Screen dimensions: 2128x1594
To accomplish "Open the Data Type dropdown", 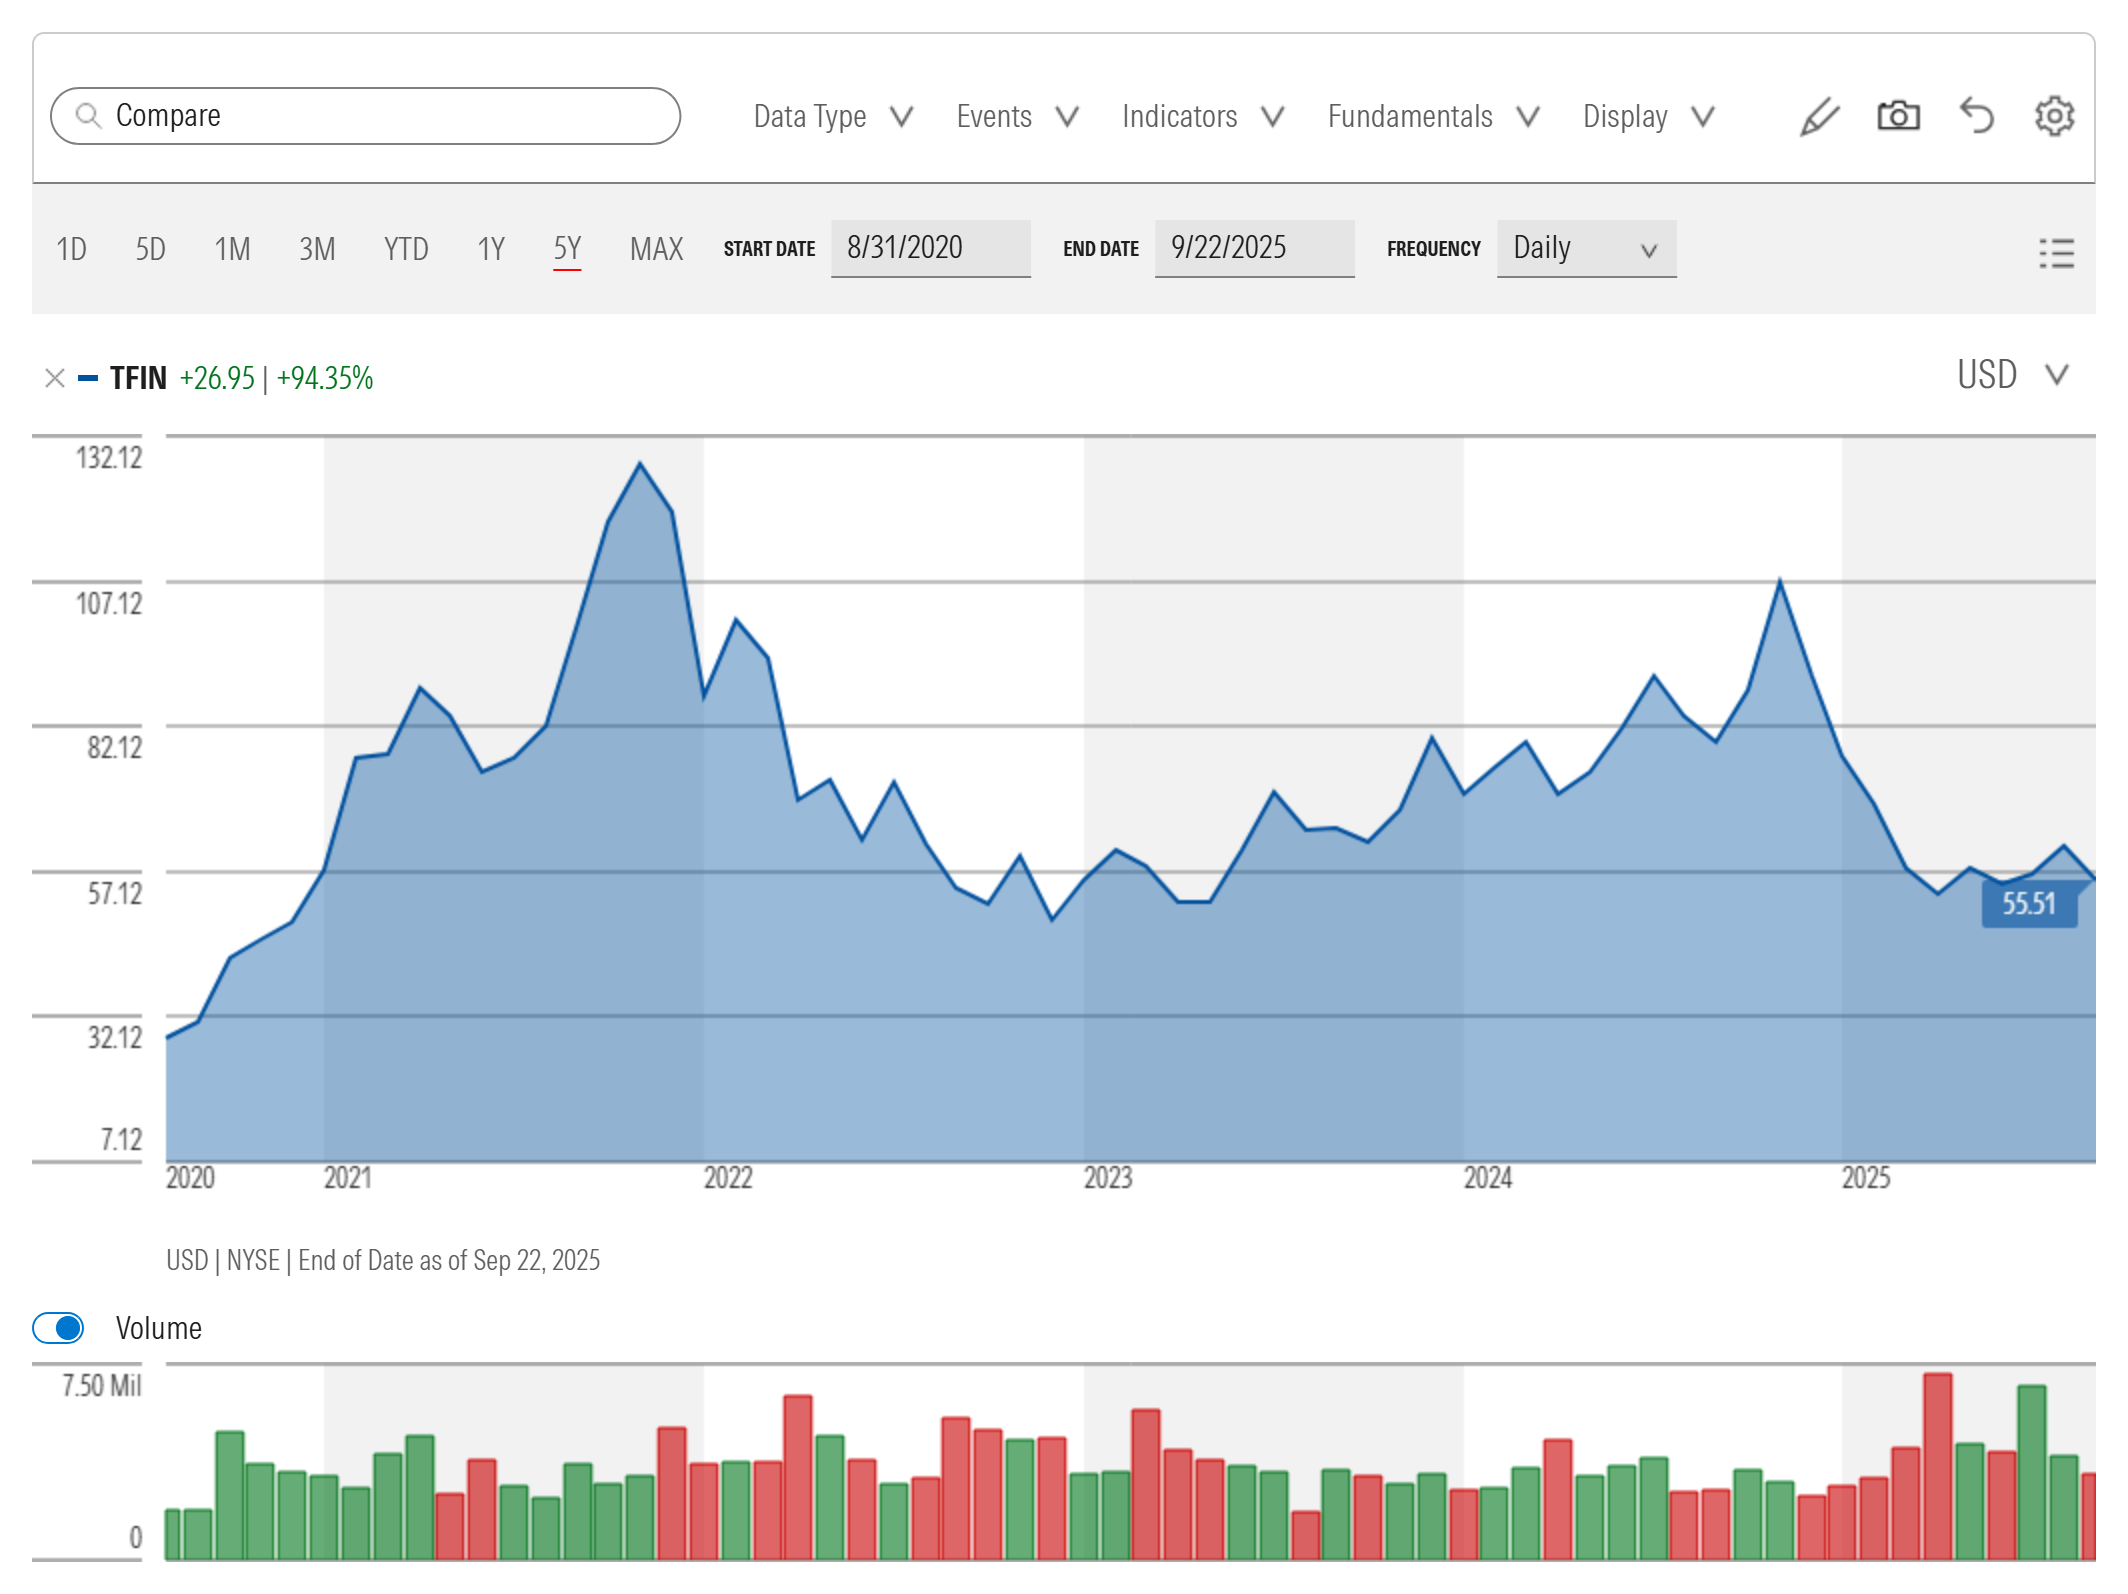I will (832, 117).
